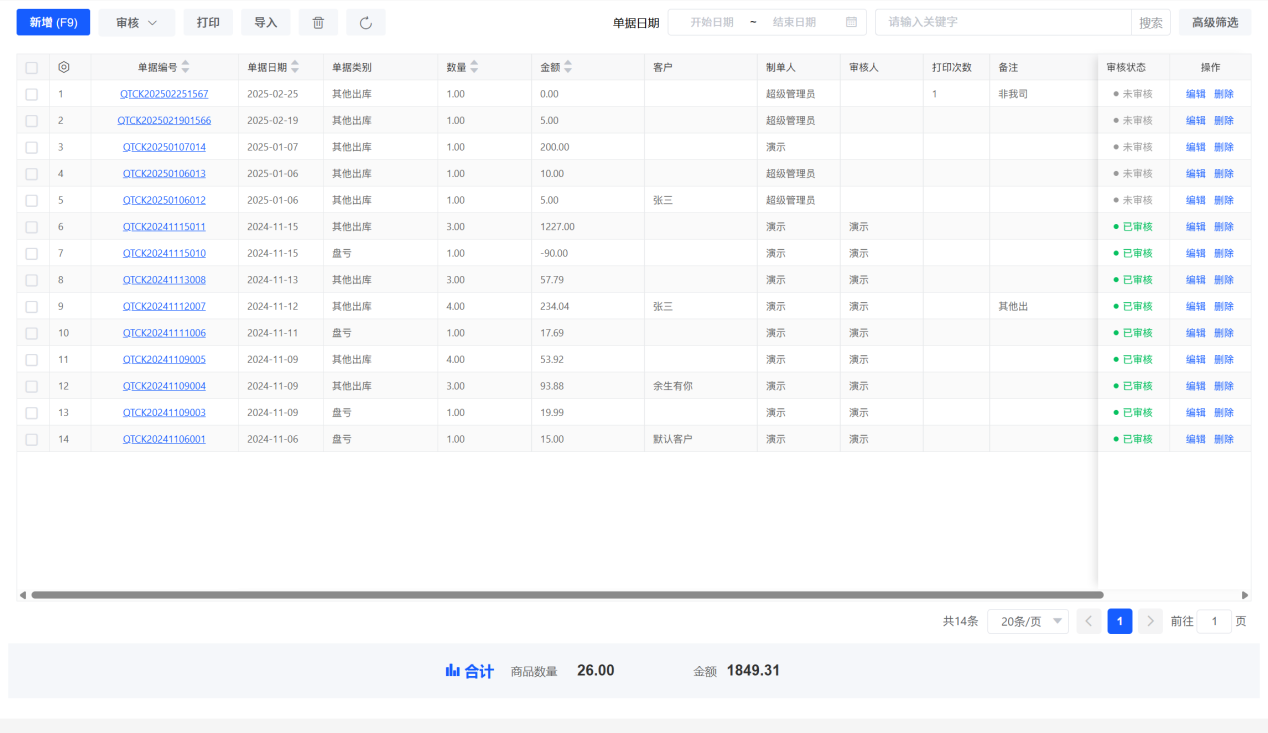Click the keyword search input field
This screenshot has width=1268, height=733.
click(1002, 22)
